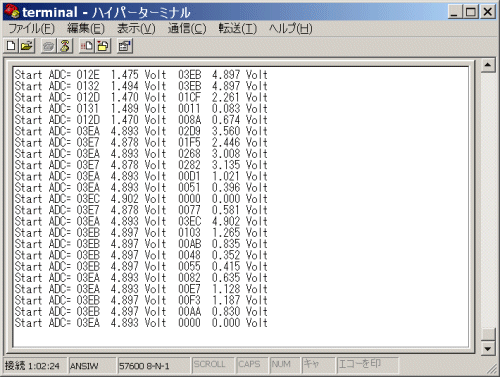Click the 3.008 Volt reading
The width and height of the screenshot is (500, 377).
(x=240, y=154)
